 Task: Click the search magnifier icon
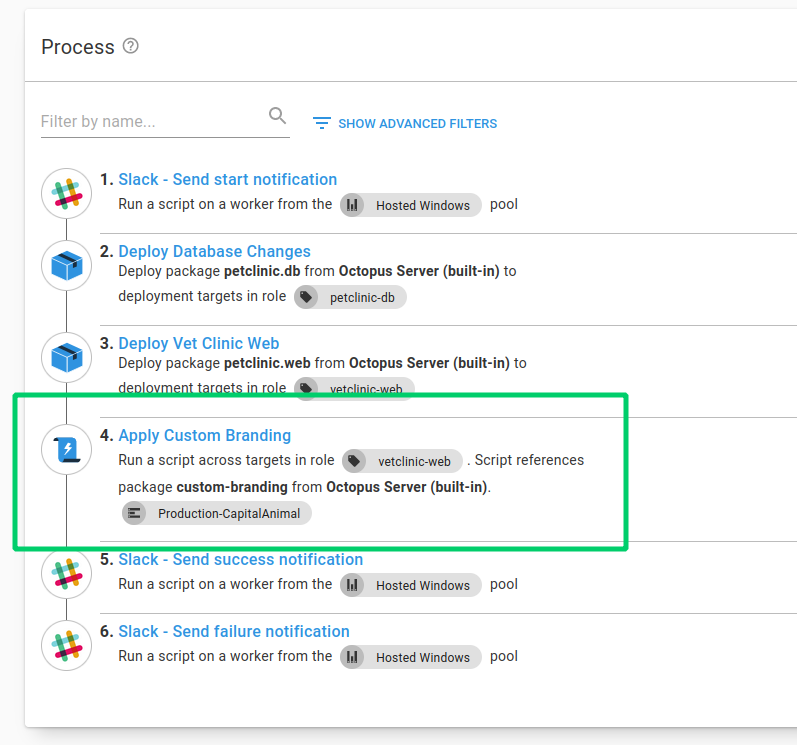click(x=277, y=116)
